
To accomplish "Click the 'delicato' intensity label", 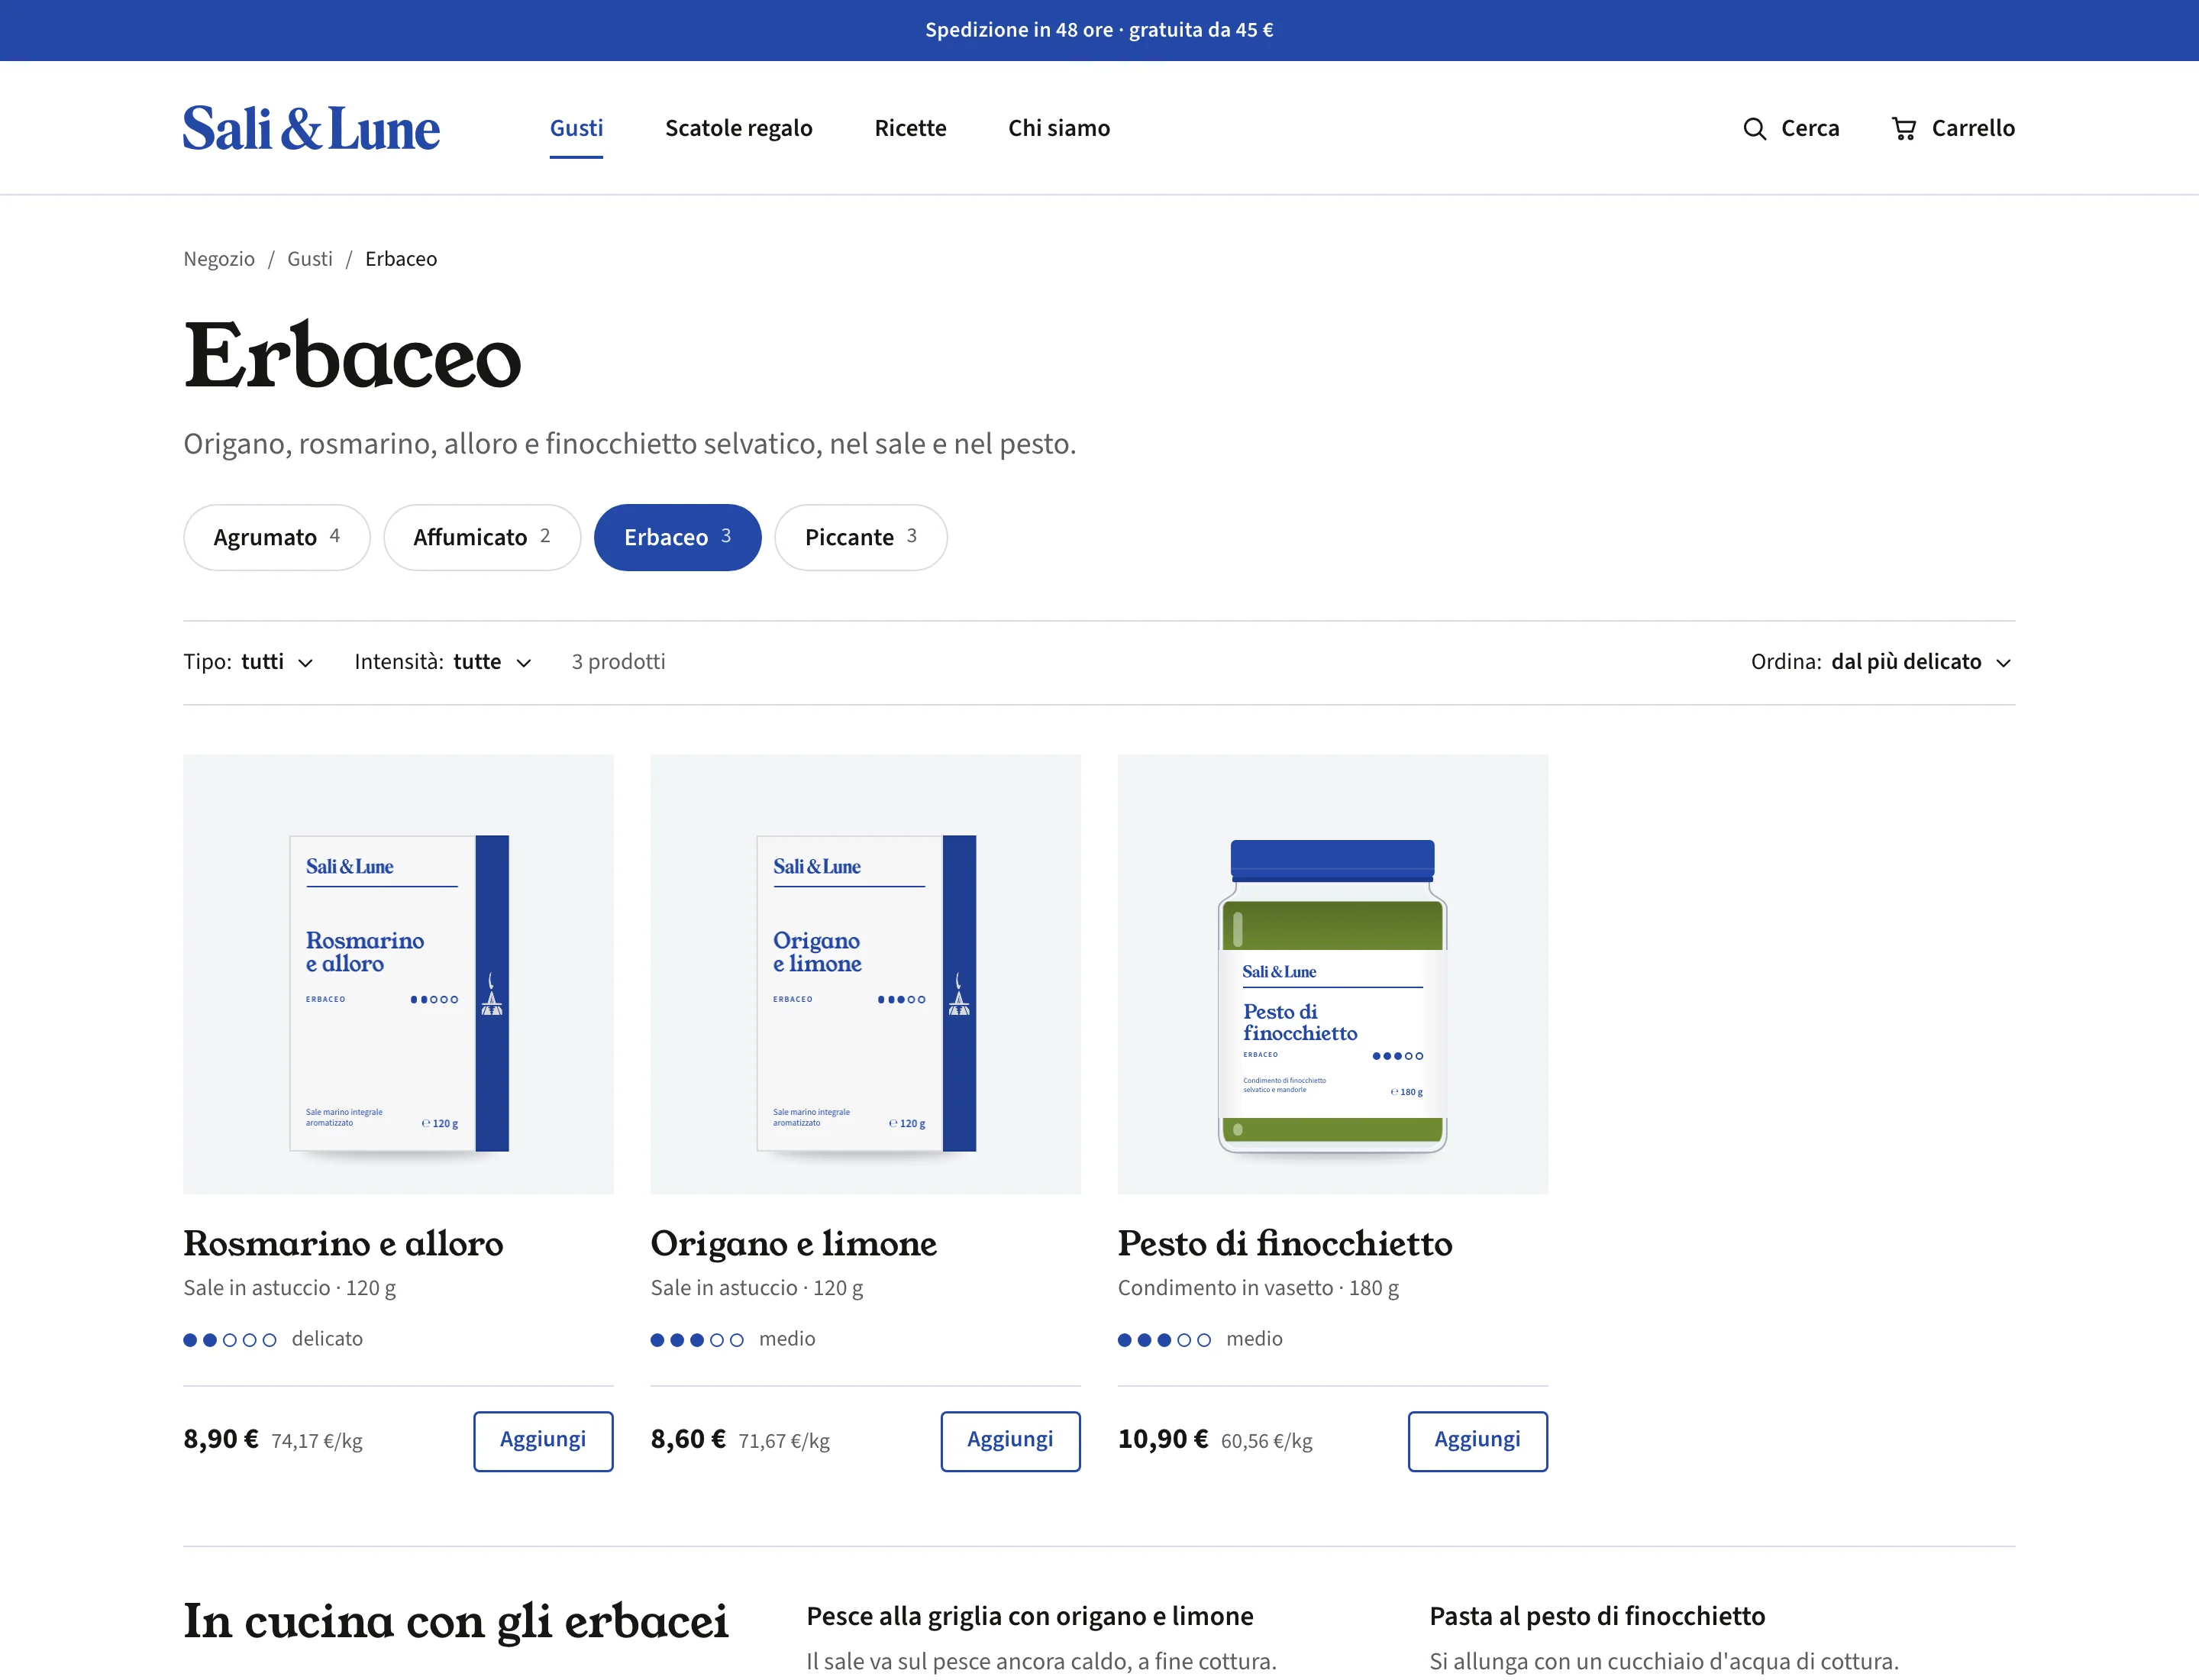I will [327, 1339].
